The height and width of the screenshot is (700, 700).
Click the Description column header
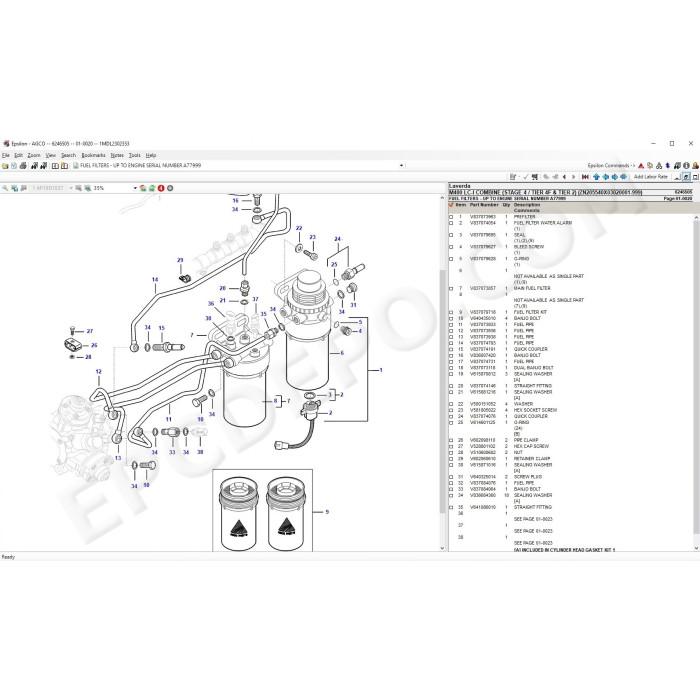click(x=527, y=205)
